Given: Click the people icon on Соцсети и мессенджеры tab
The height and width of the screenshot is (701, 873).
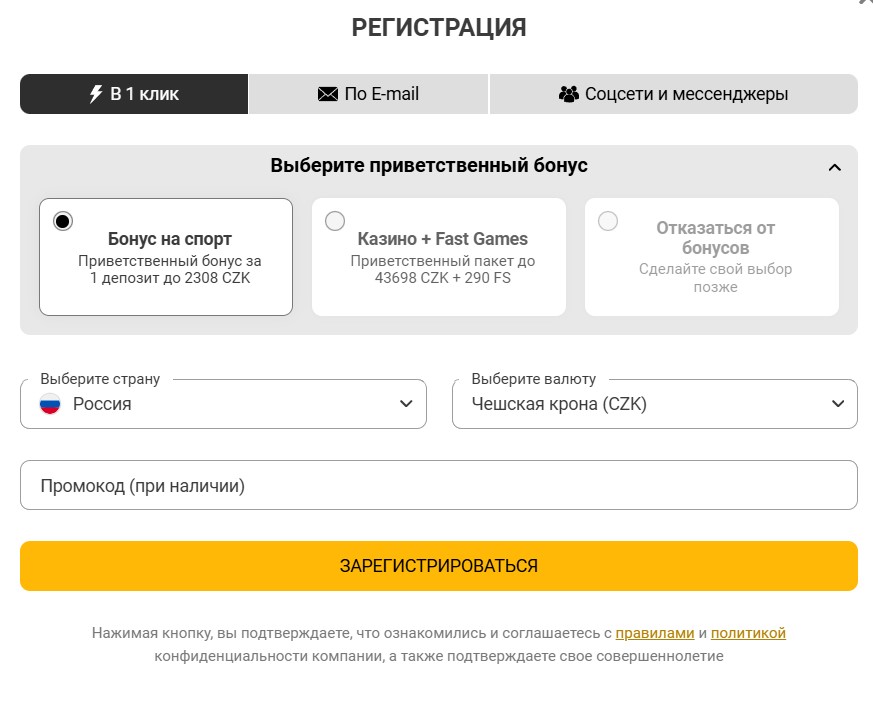Looking at the screenshot, I should pos(571,94).
